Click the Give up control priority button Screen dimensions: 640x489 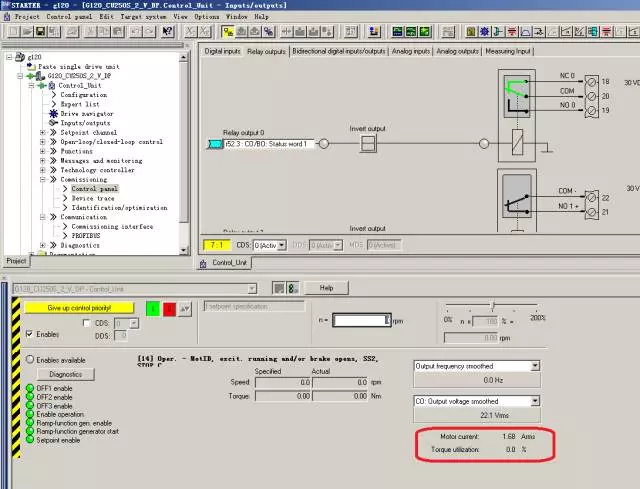[x=81, y=308]
